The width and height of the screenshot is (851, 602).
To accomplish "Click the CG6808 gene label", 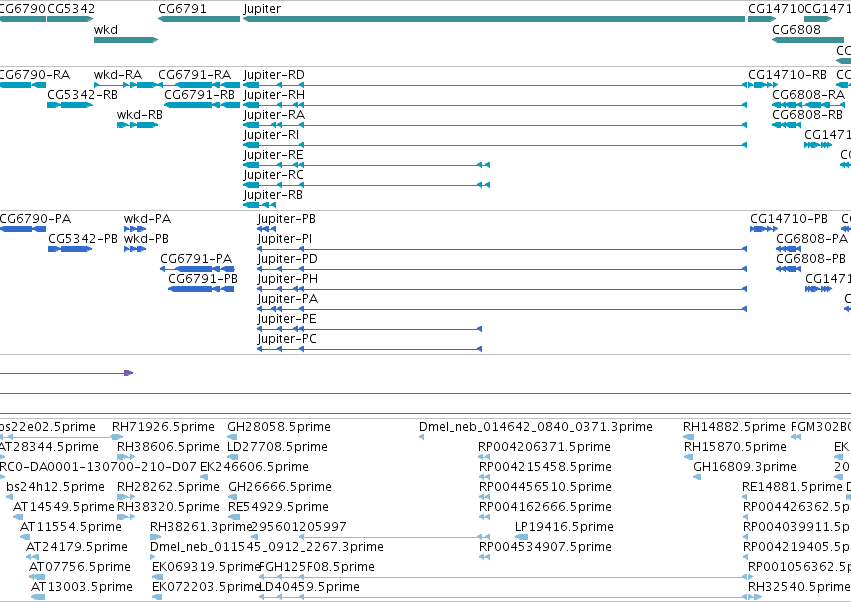I will (x=796, y=30).
